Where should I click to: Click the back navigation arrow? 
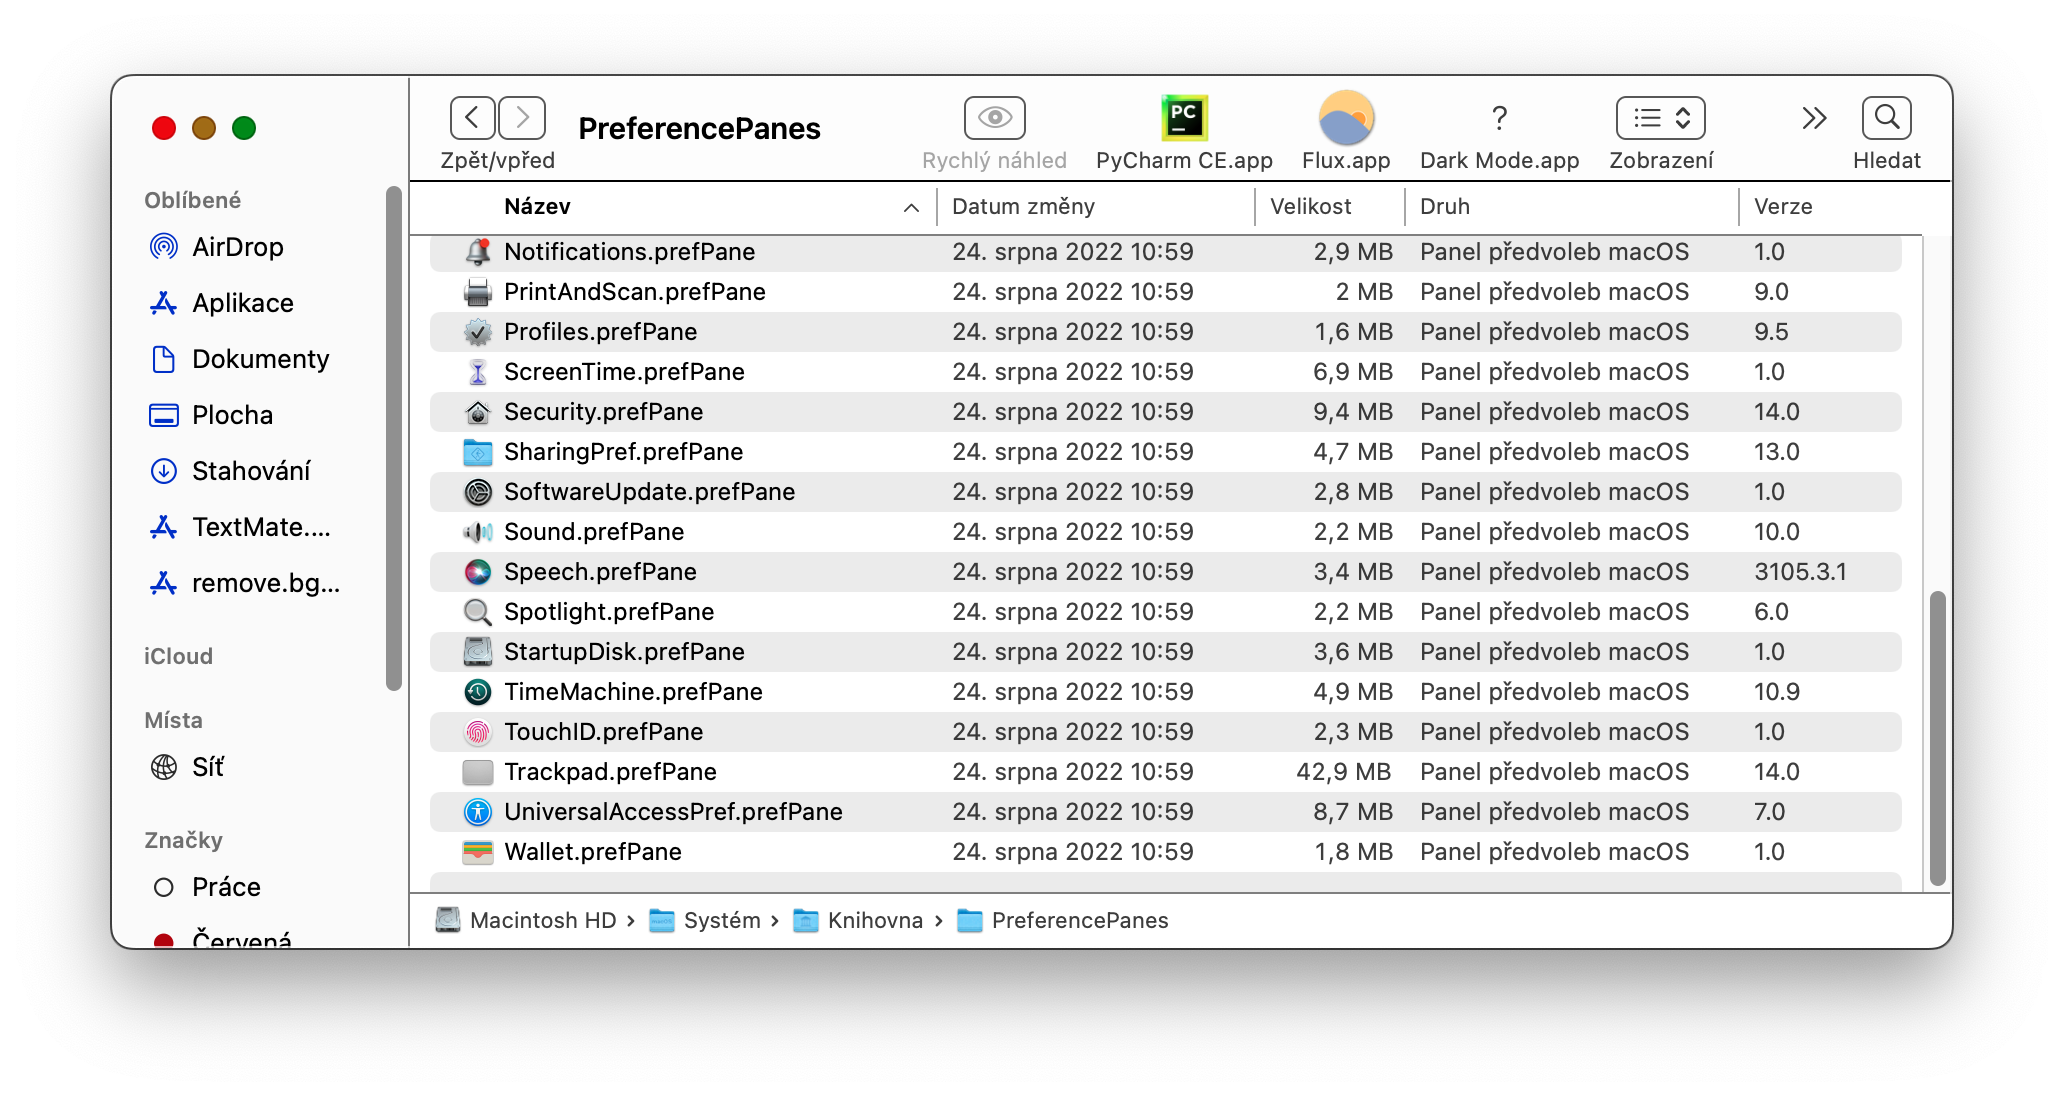(473, 118)
